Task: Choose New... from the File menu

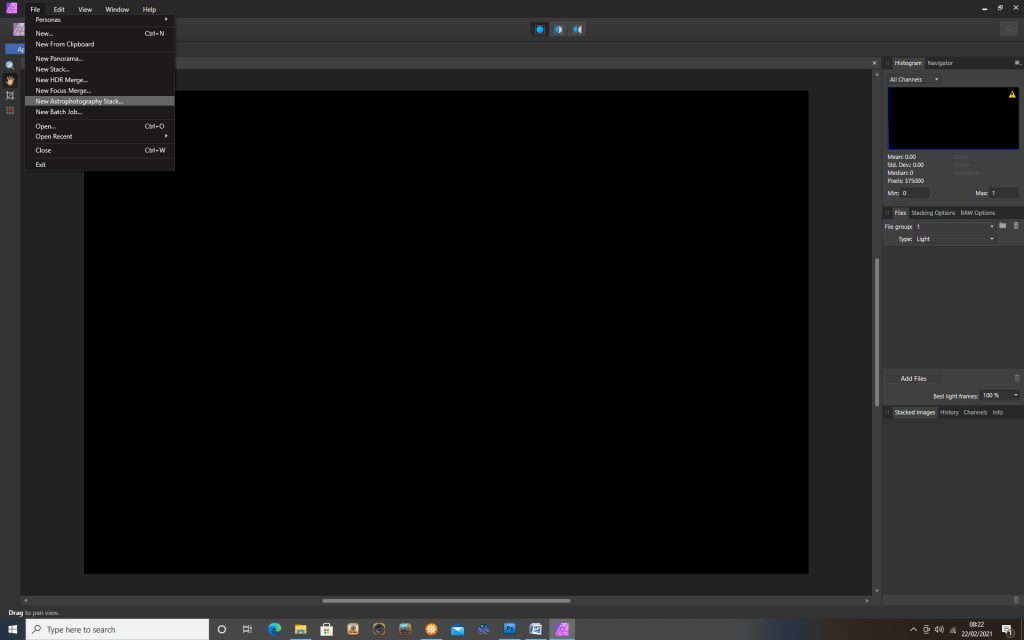Action: [x=100, y=33]
